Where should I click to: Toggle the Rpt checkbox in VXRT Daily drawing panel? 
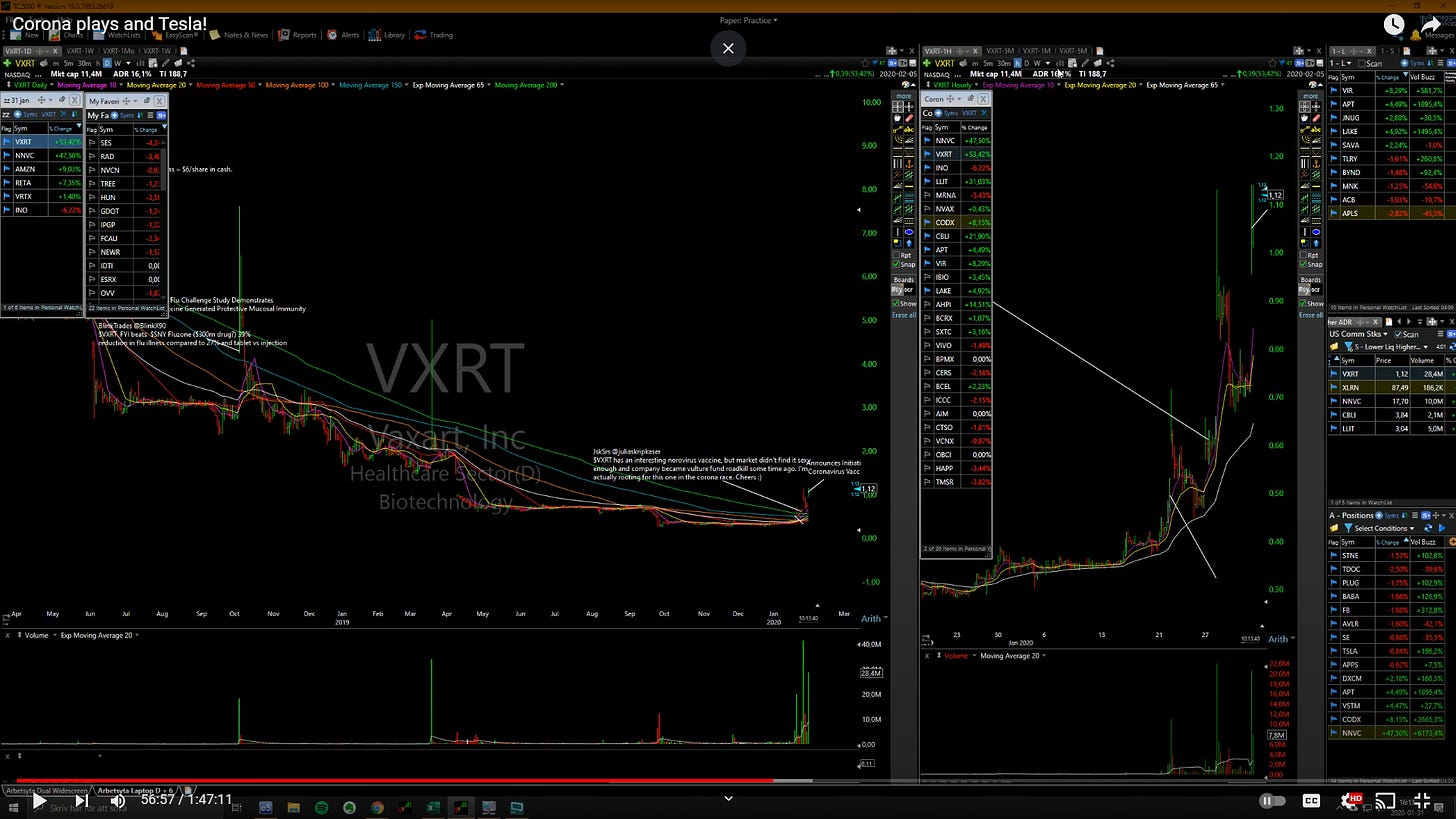point(896,255)
